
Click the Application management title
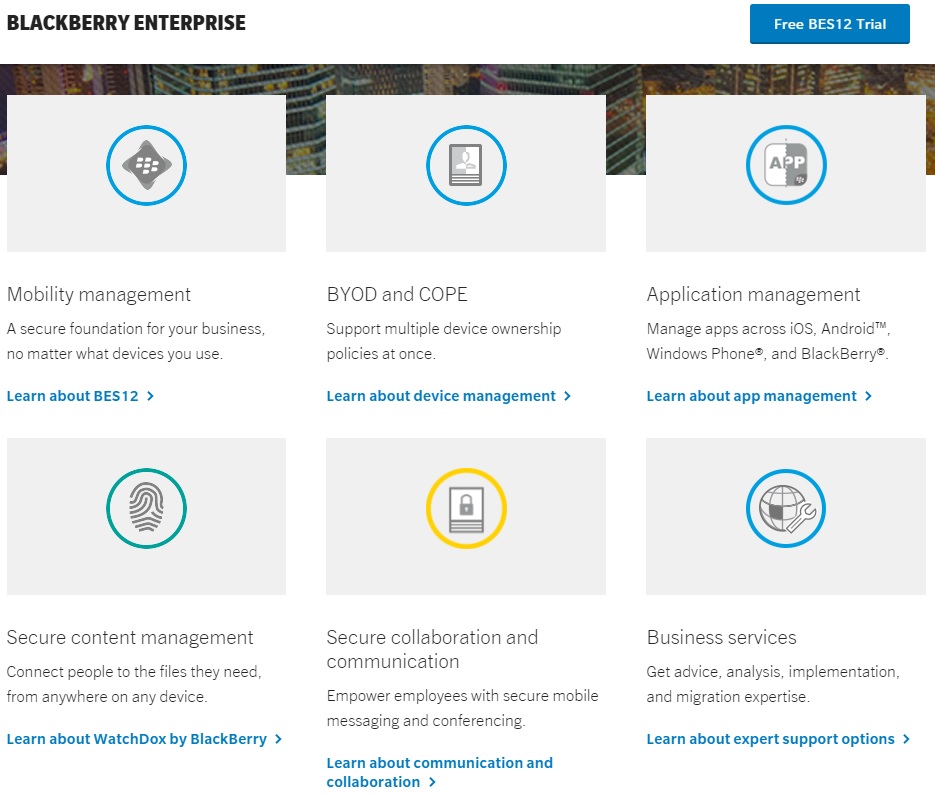753,295
